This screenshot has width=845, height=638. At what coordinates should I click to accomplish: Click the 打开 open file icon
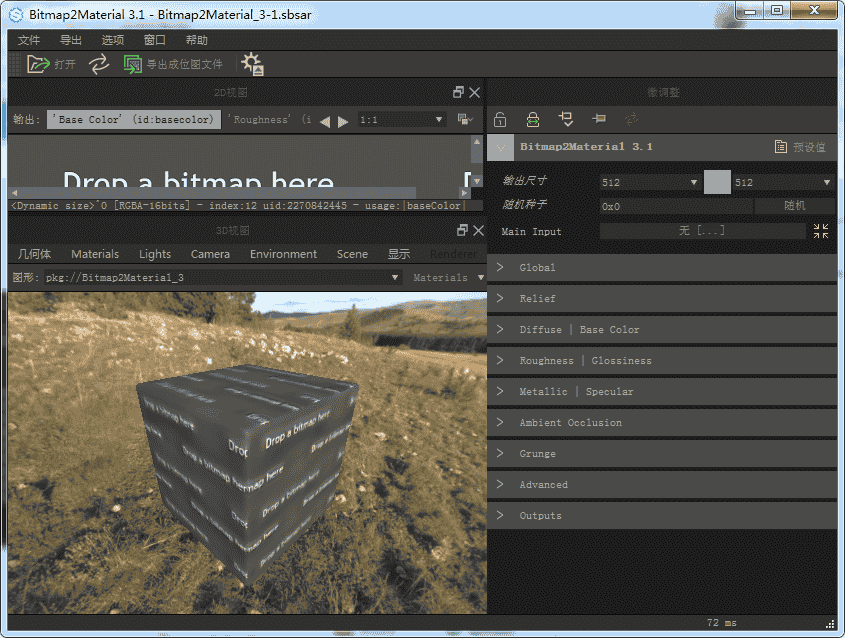(x=38, y=64)
